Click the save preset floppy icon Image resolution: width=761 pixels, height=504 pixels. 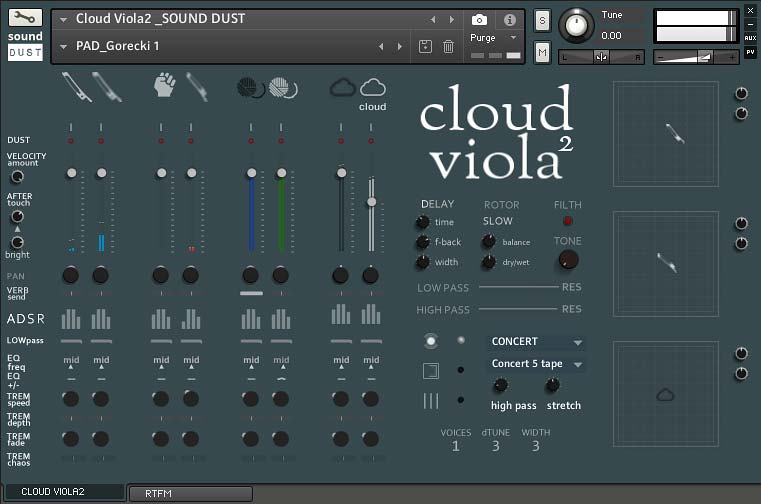click(x=425, y=46)
